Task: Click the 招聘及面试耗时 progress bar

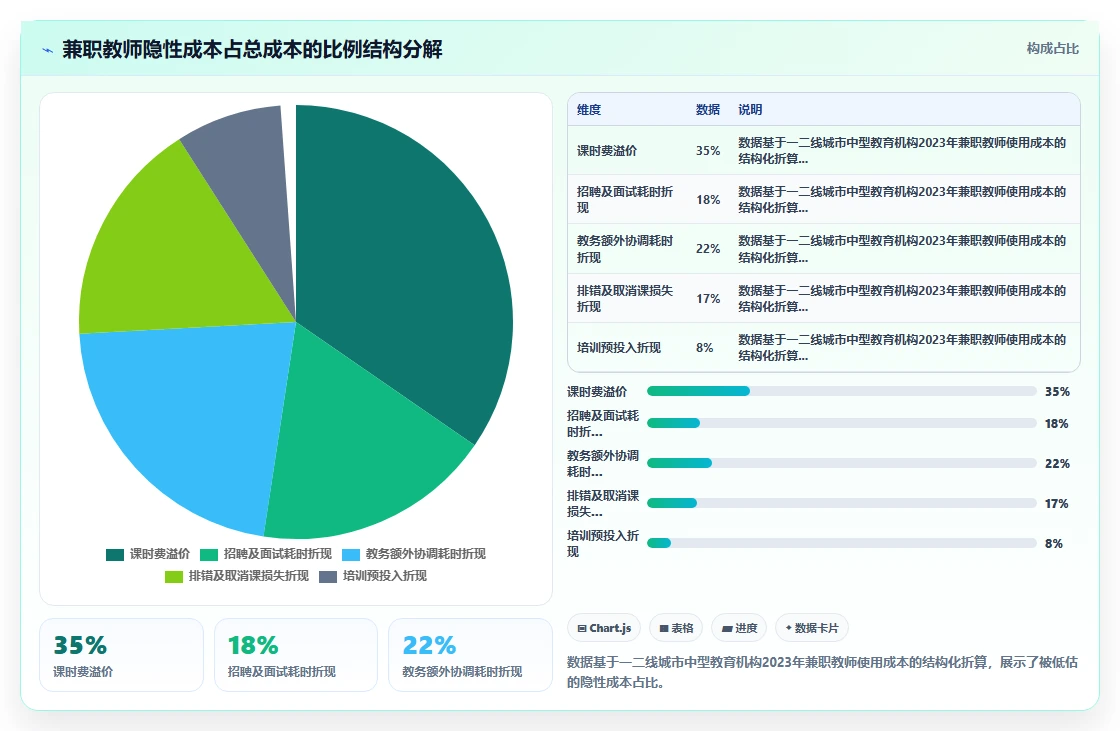Action: click(841, 423)
